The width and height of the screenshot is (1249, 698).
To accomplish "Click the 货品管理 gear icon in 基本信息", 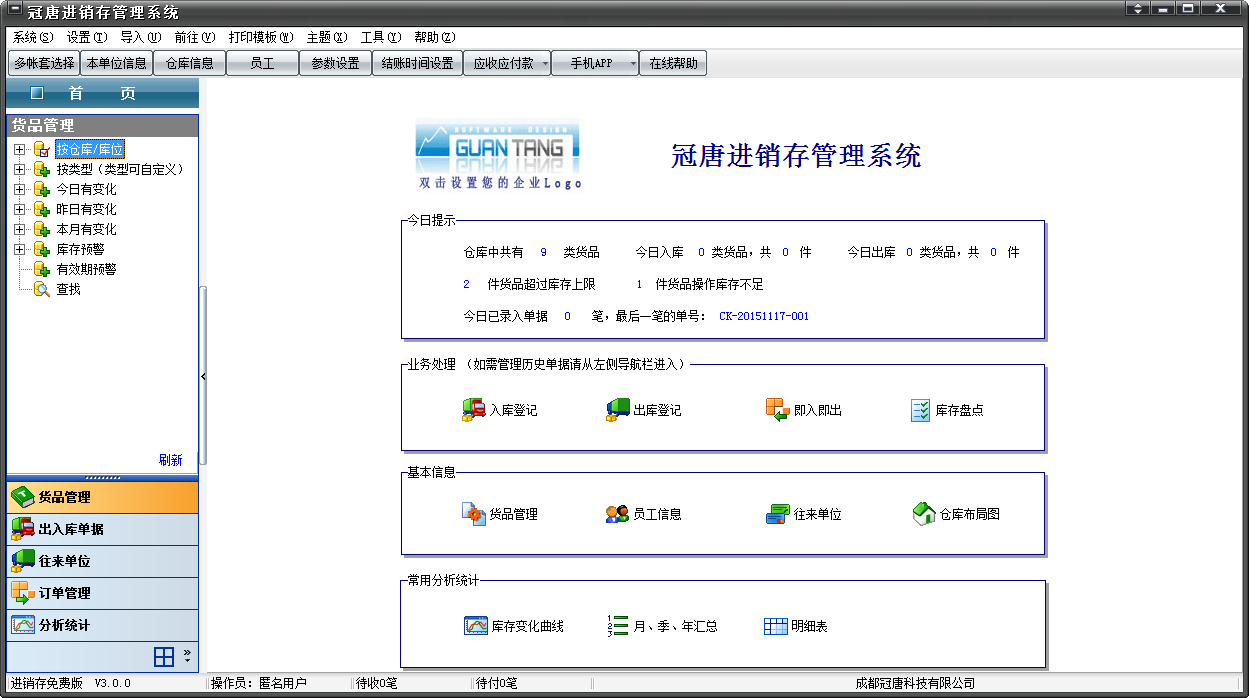I will click(473, 514).
